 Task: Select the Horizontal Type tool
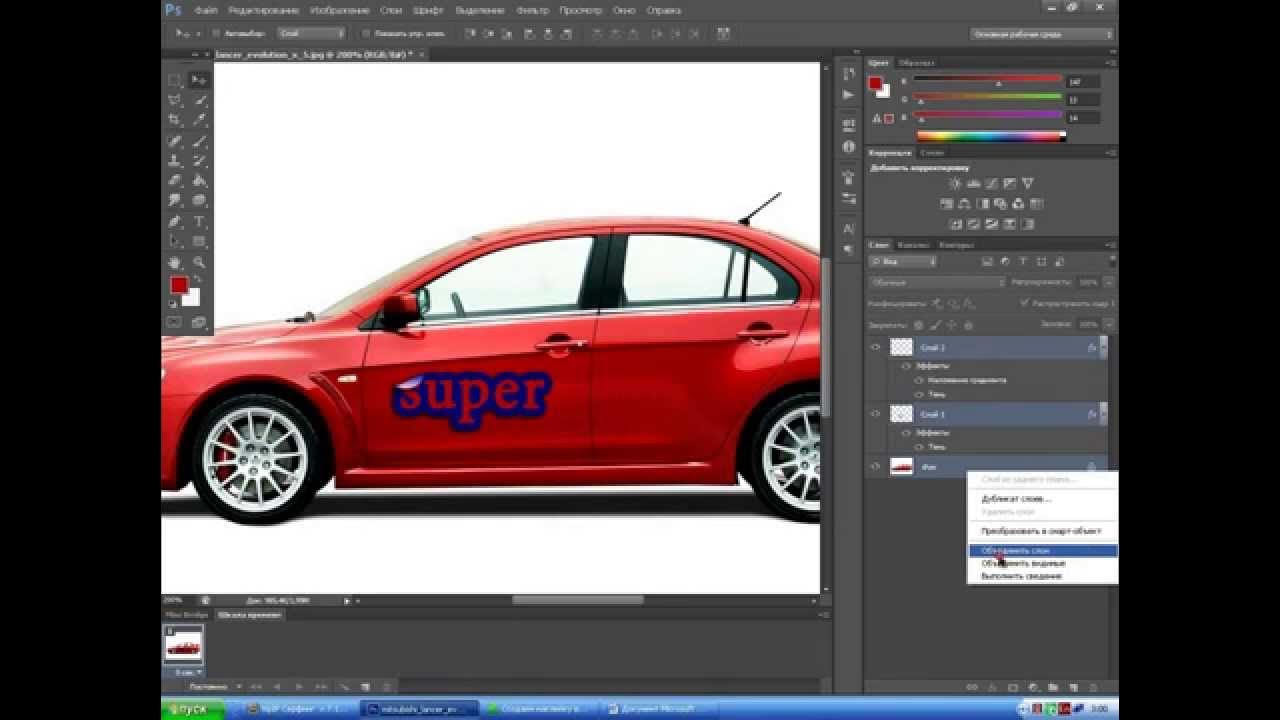coord(199,221)
